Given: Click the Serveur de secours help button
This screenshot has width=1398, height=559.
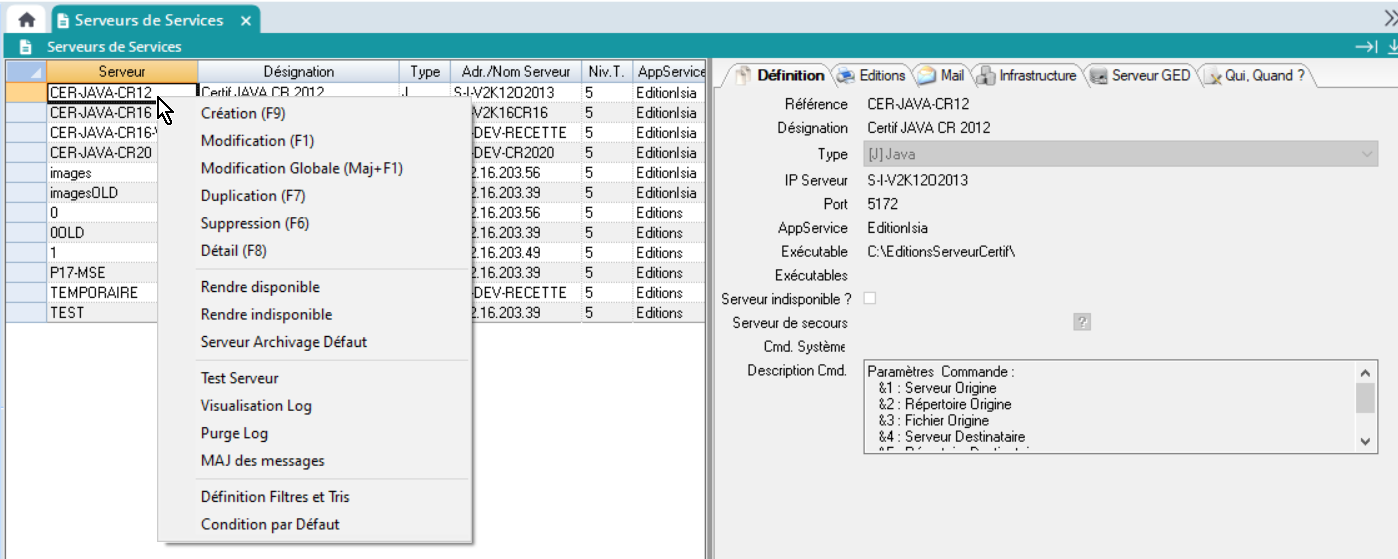Looking at the screenshot, I should [x=1081, y=322].
